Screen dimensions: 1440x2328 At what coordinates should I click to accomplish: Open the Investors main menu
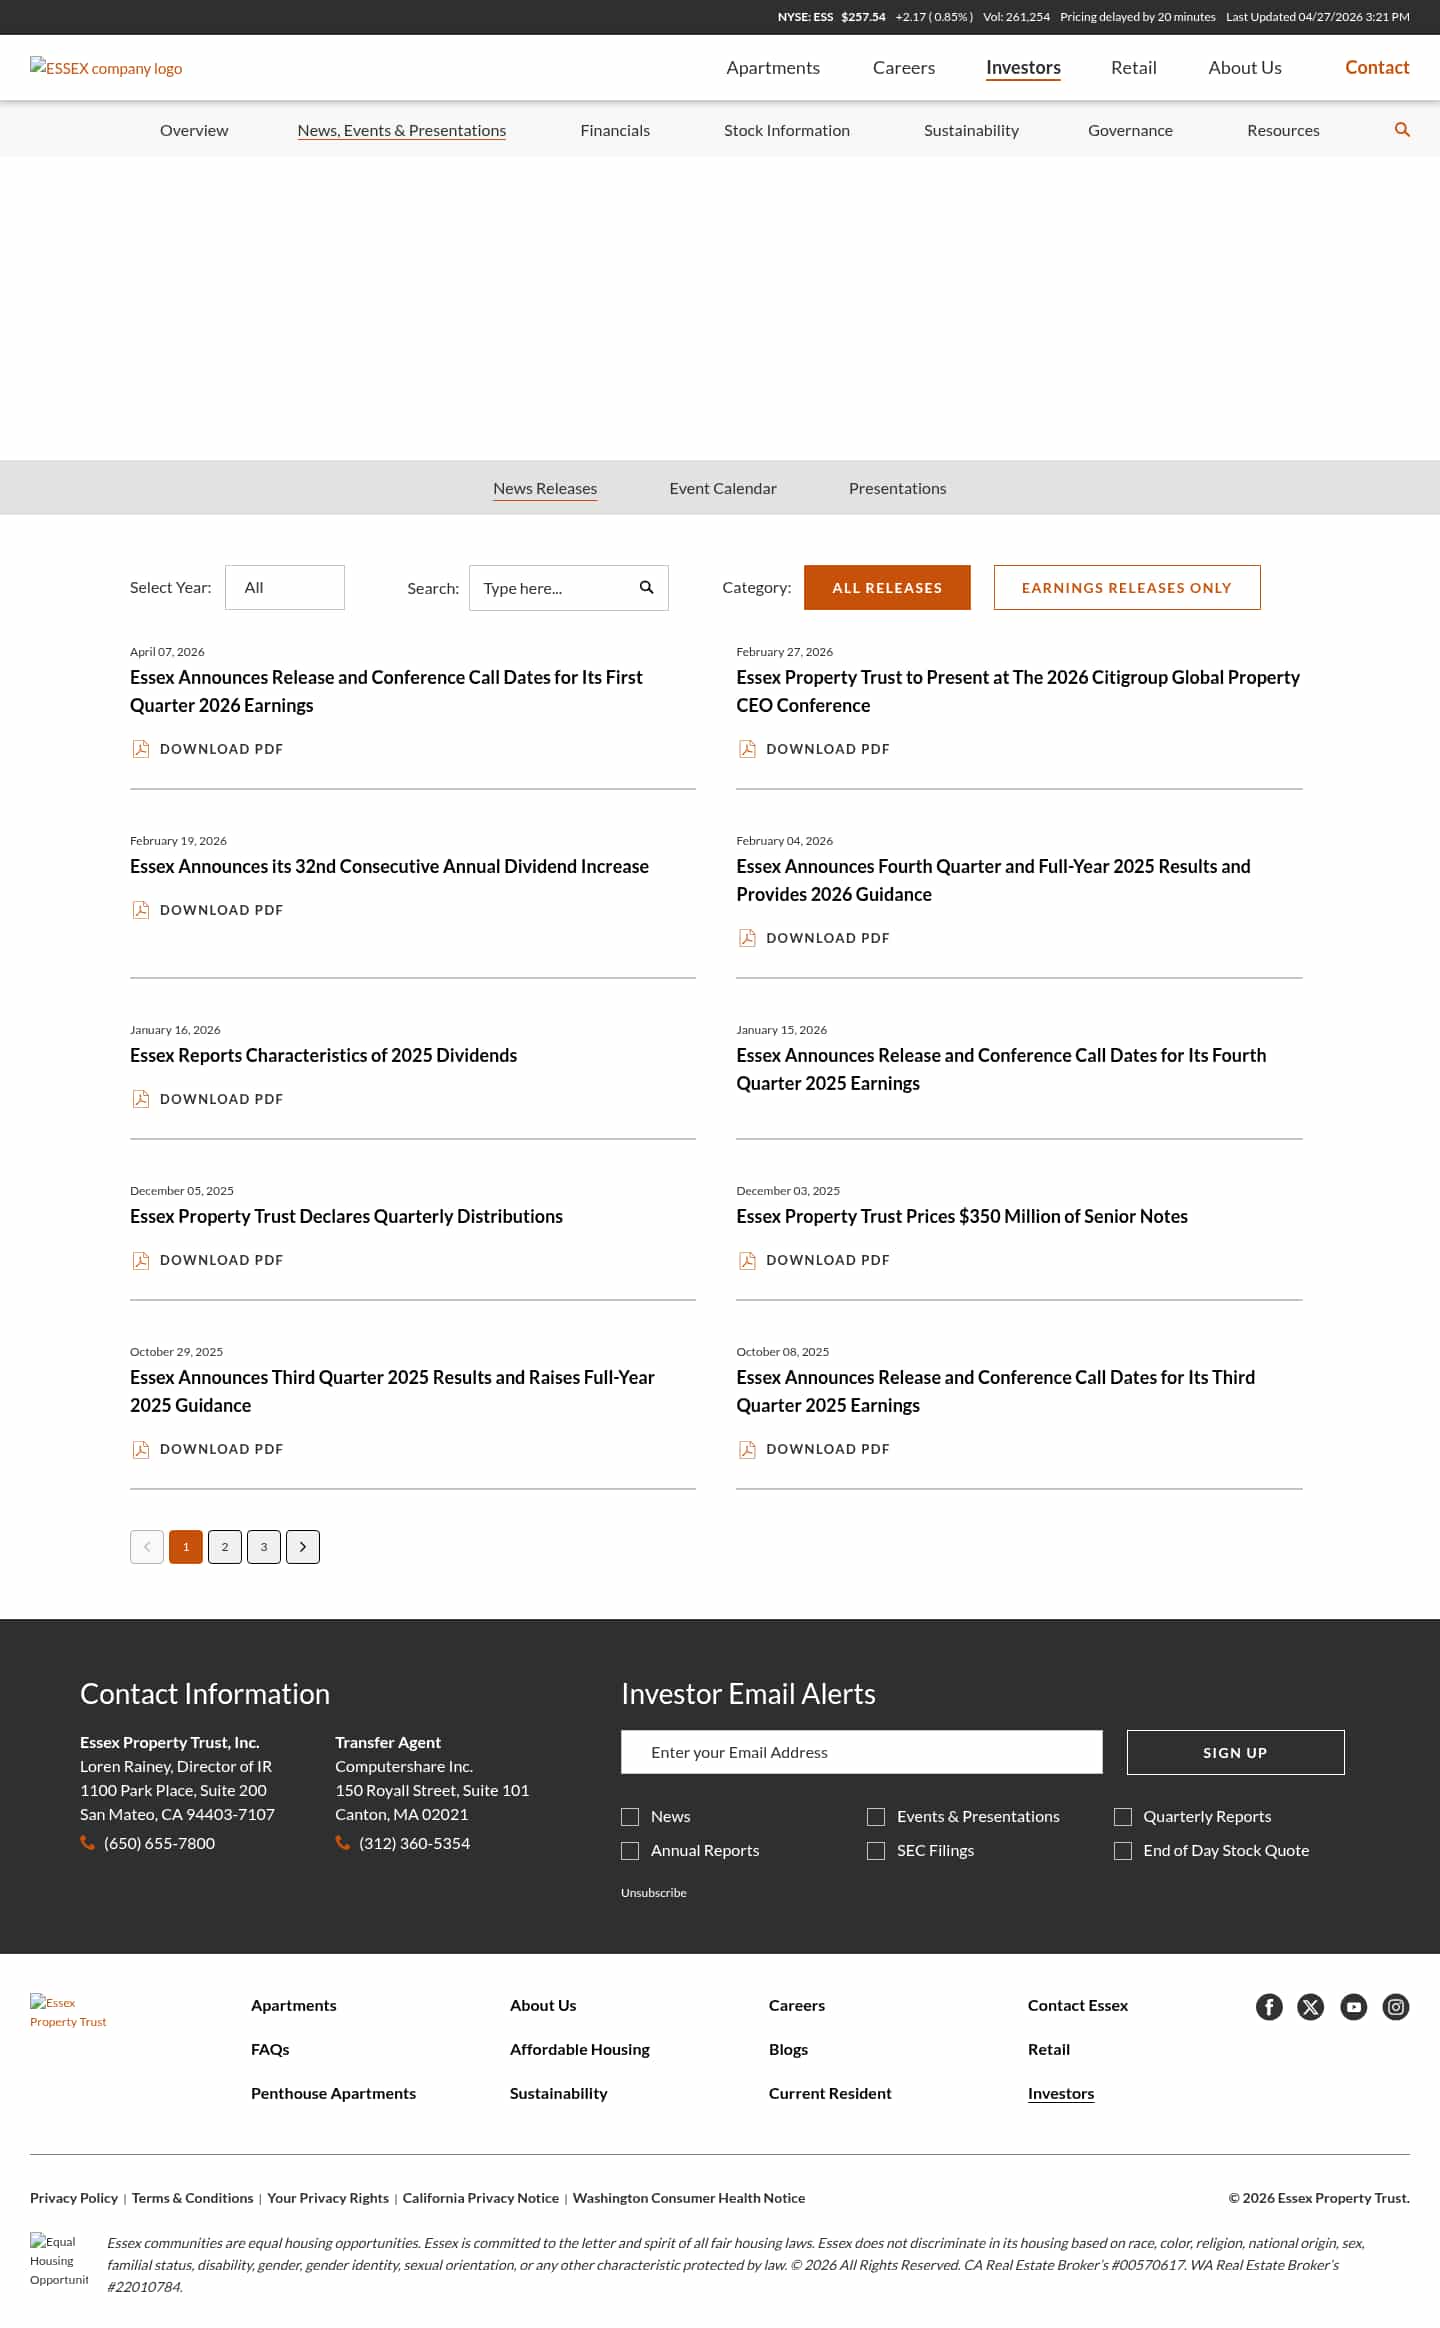[1023, 68]
